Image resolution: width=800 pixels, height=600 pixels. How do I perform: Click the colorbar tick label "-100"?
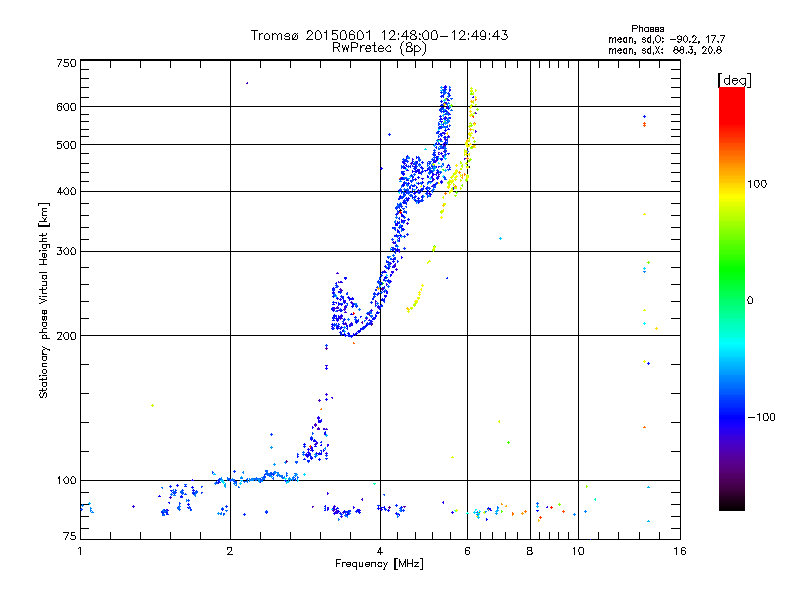(x=761, y=417)
